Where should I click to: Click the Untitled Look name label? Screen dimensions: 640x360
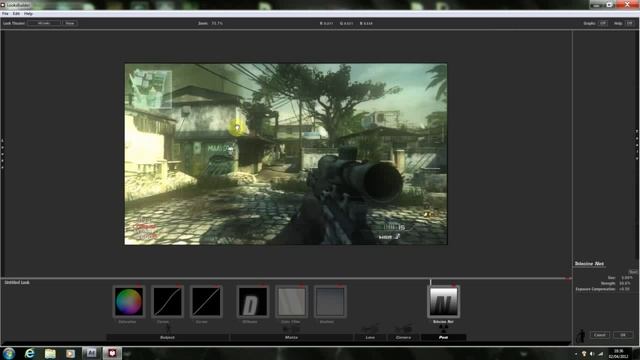coord(17,282)
